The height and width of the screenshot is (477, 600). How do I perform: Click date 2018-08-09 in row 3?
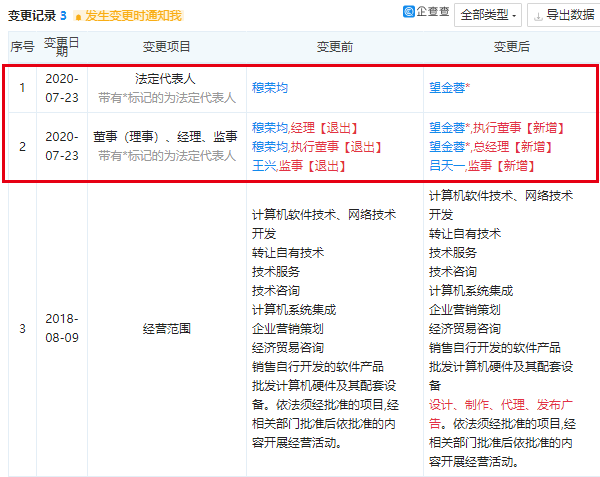pyautogui.click(x=62, y=328)
